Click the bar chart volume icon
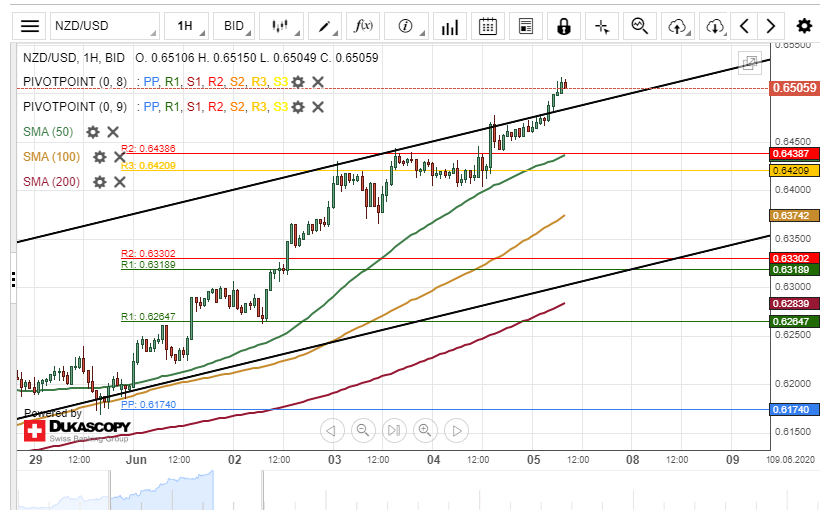The width and height of the screenshot is (830, 518). [x=449, y=26]
